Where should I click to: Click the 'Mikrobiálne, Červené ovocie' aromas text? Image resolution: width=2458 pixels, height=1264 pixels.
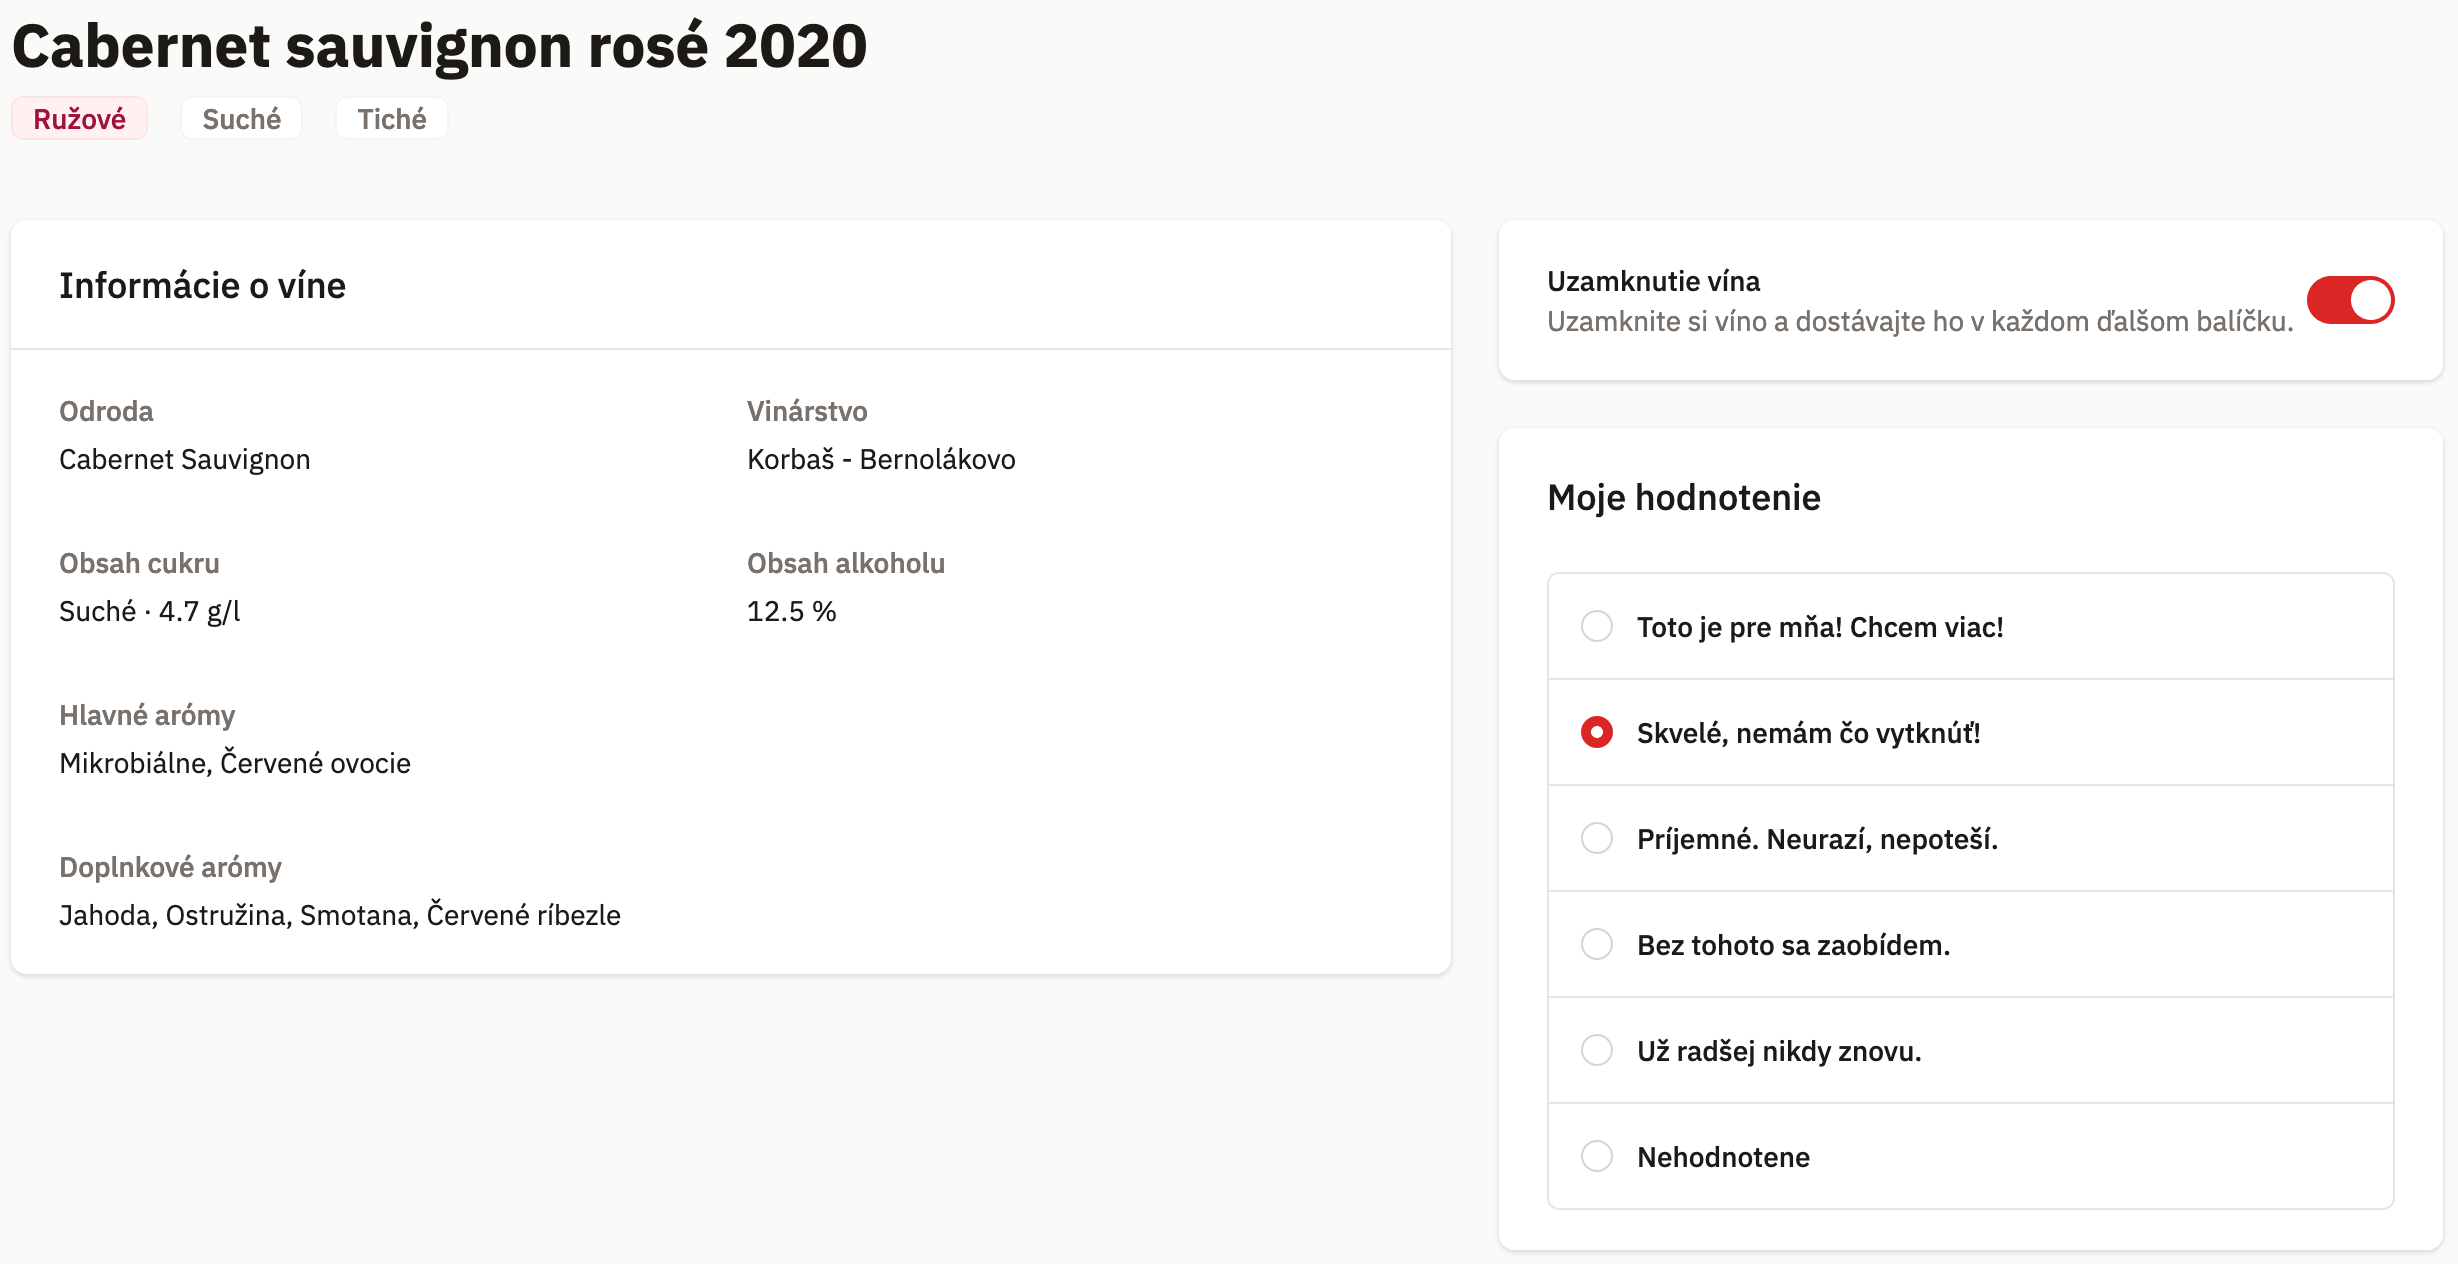(235, 763)
